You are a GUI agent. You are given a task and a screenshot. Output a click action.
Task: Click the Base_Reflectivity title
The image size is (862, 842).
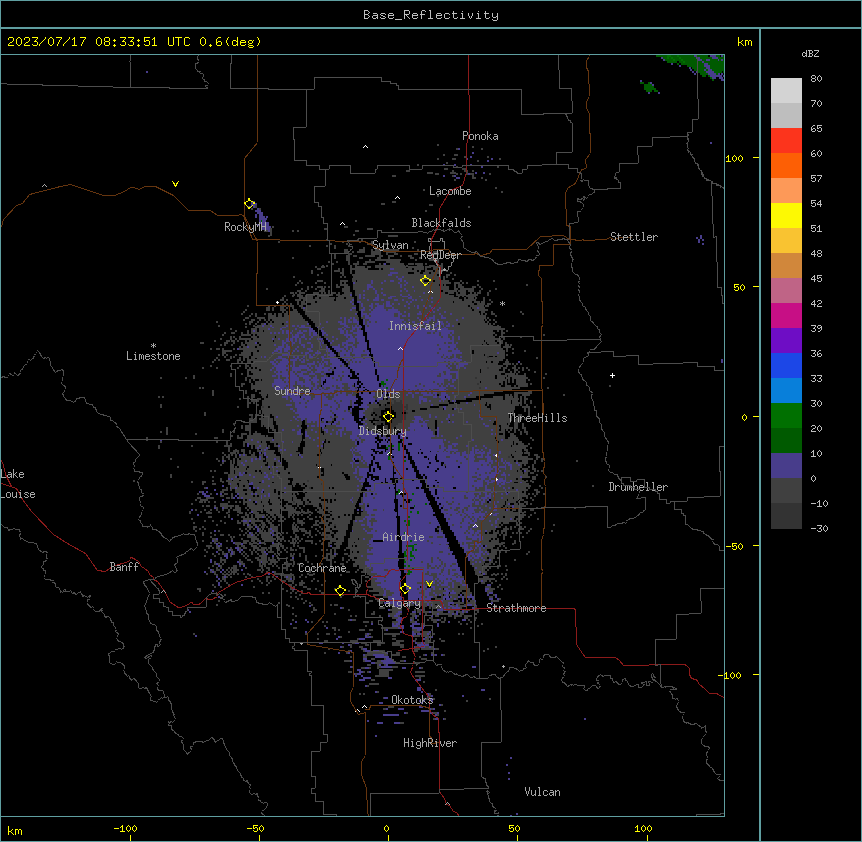[431, 15]
